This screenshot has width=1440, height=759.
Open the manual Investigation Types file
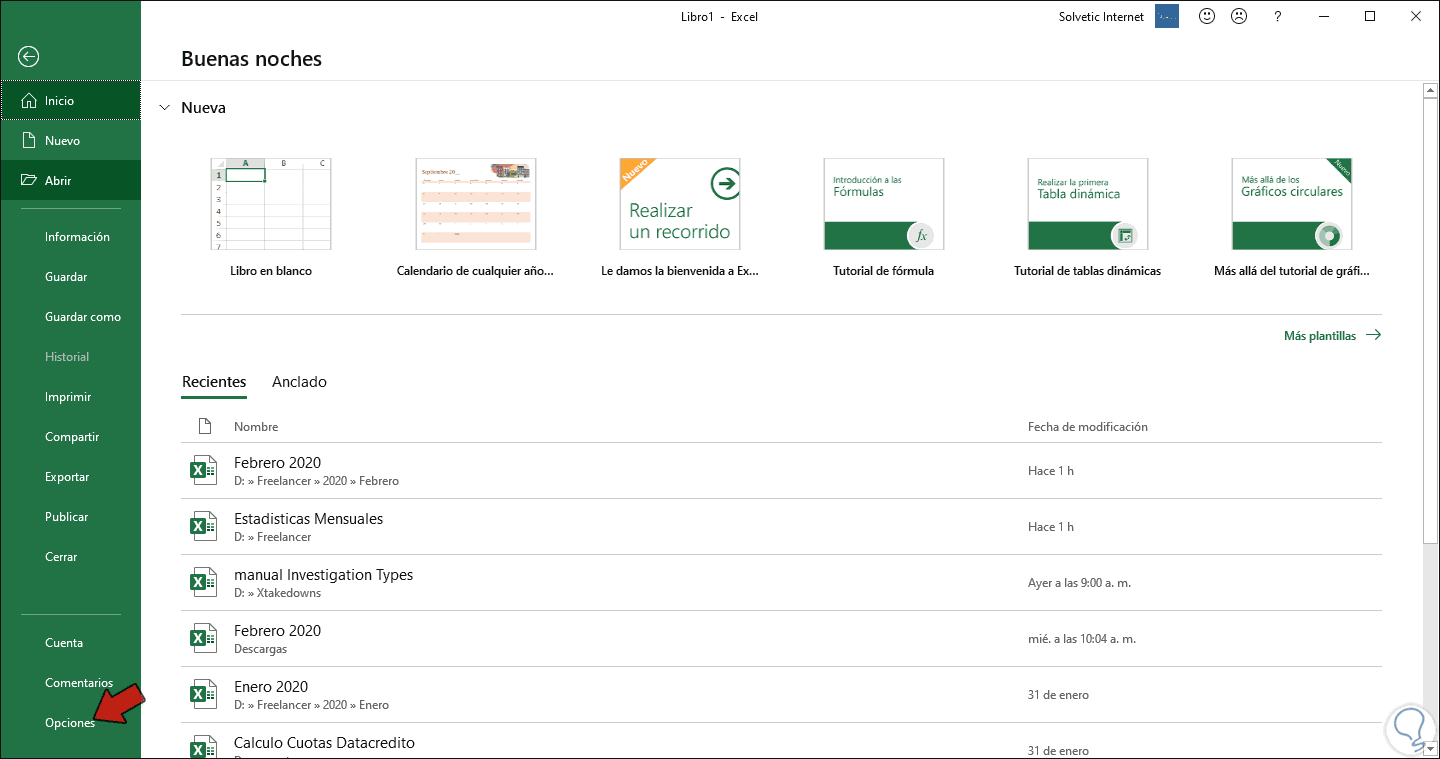coord(323,575)
